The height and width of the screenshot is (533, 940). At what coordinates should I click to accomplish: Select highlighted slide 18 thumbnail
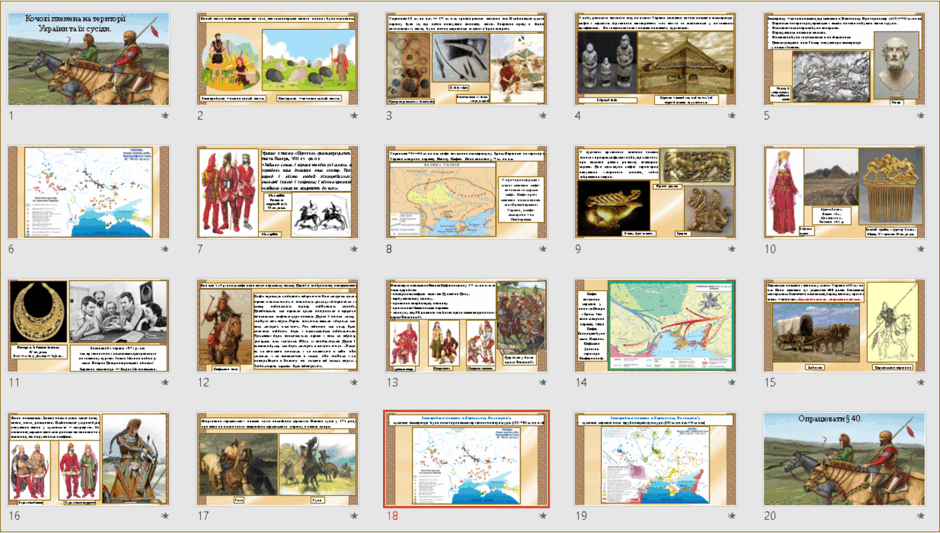466,459
